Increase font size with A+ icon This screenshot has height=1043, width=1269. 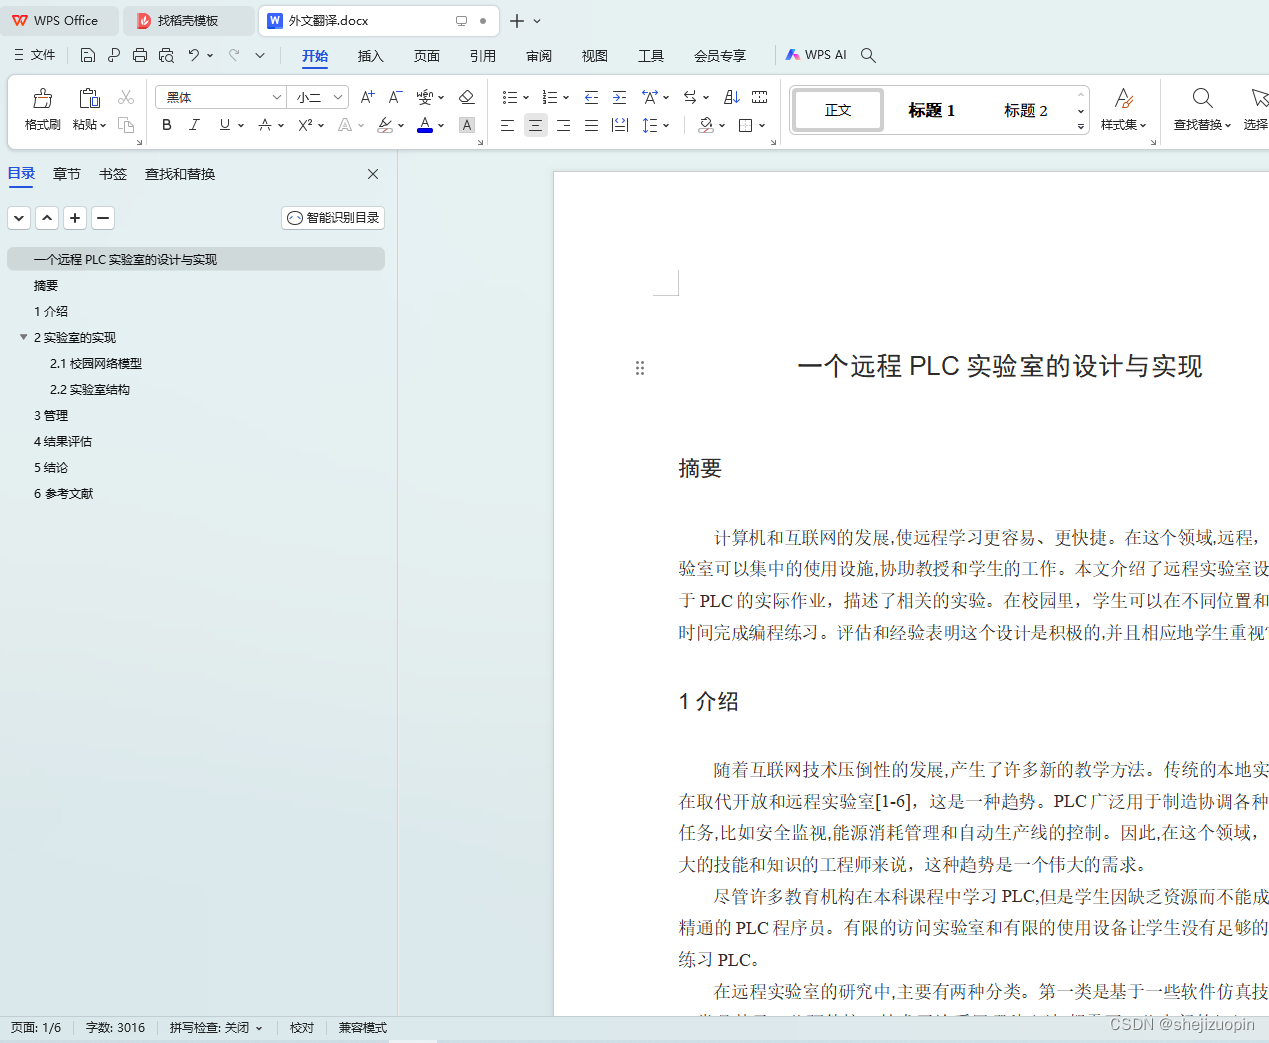click(x=367, y=97)
